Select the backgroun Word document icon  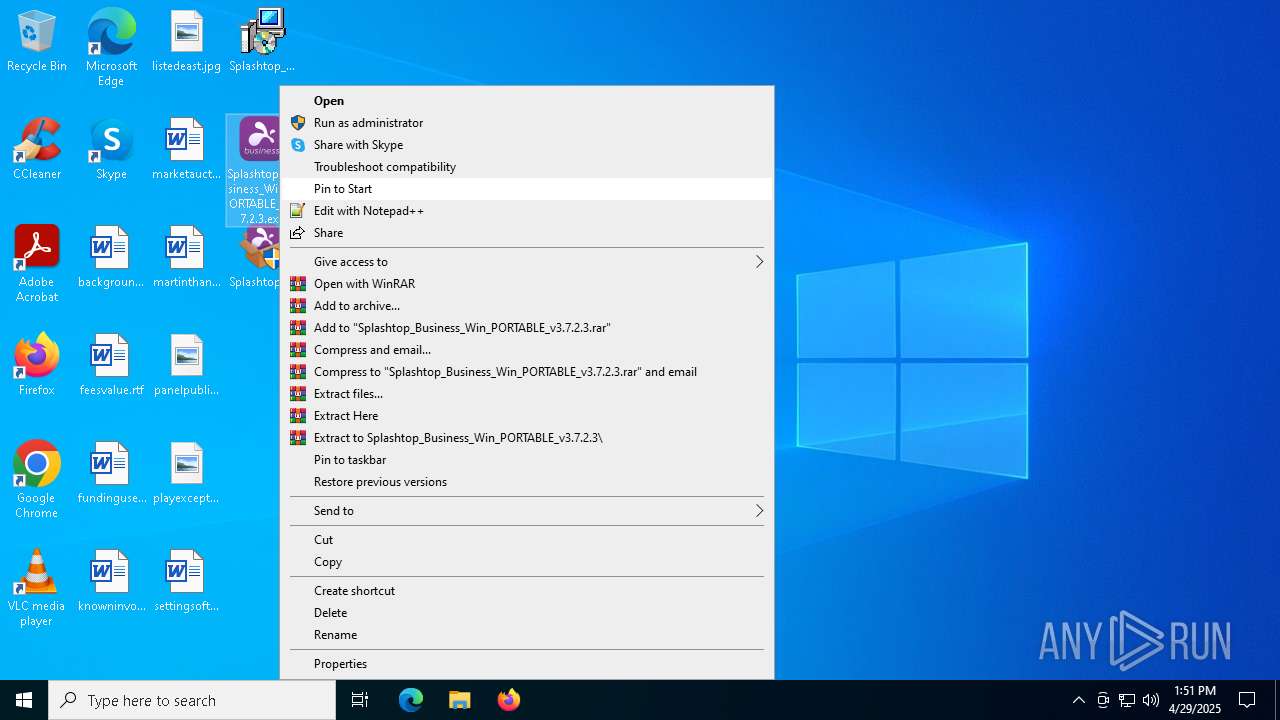click(x=111, y=258)
